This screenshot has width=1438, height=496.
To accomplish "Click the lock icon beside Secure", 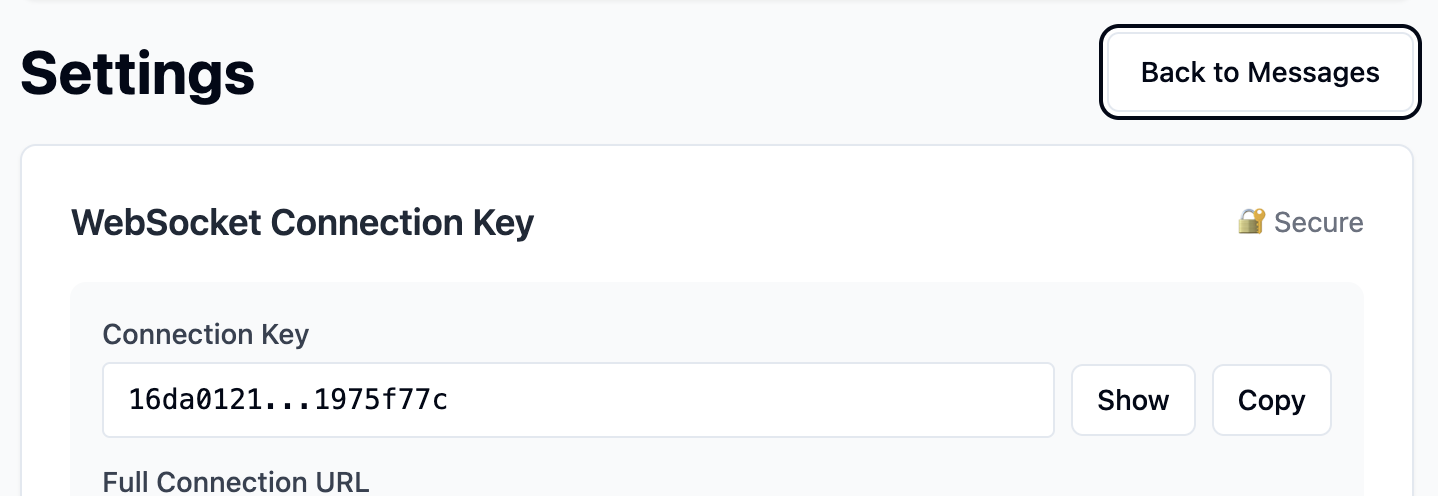I will 1252,221.
